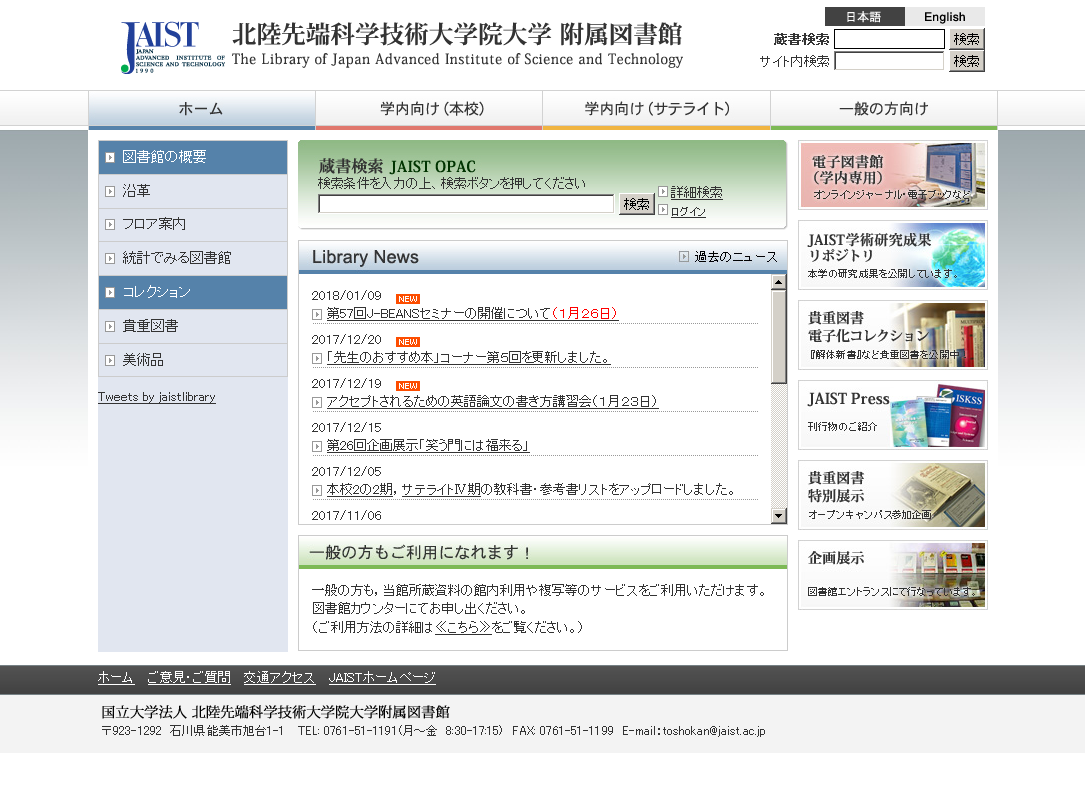Open the 学内向け (サテライト) tab
Image resolution: width=1085 pixels, height=790 pixels.
tap(657, 109)
